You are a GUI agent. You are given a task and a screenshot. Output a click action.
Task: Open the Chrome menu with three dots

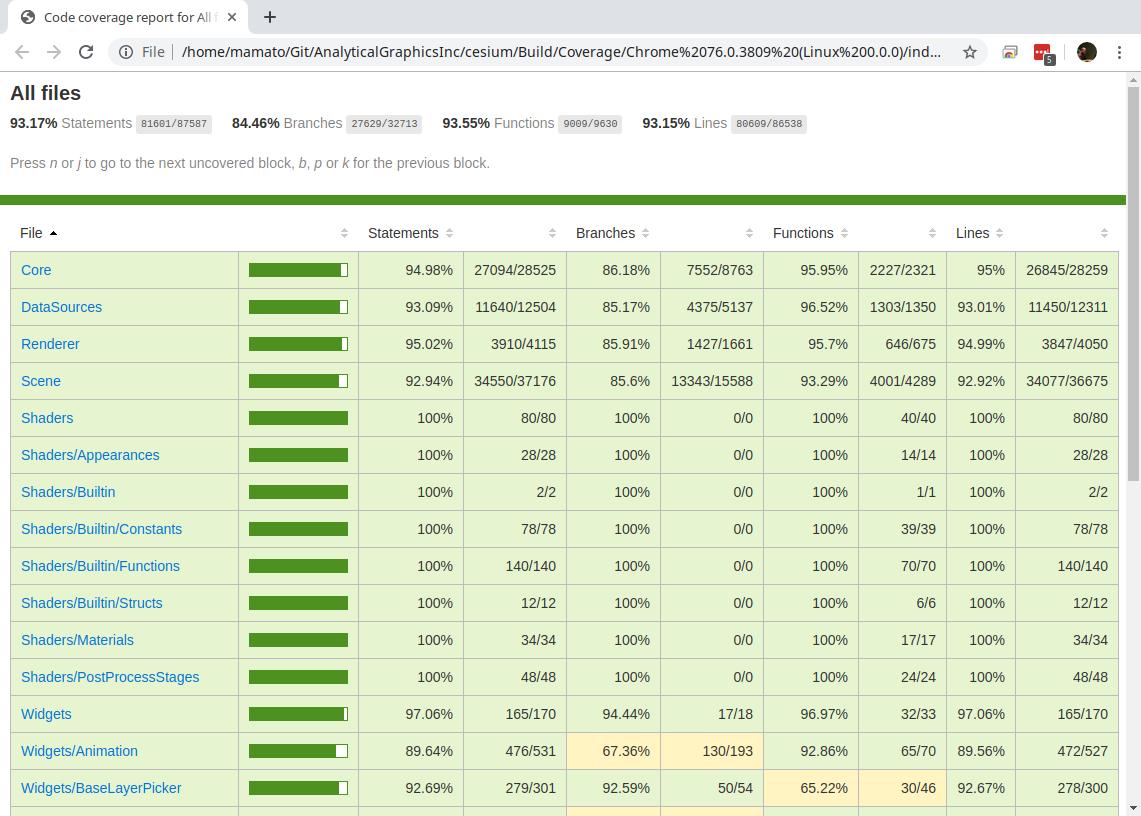click(1122, 52)
